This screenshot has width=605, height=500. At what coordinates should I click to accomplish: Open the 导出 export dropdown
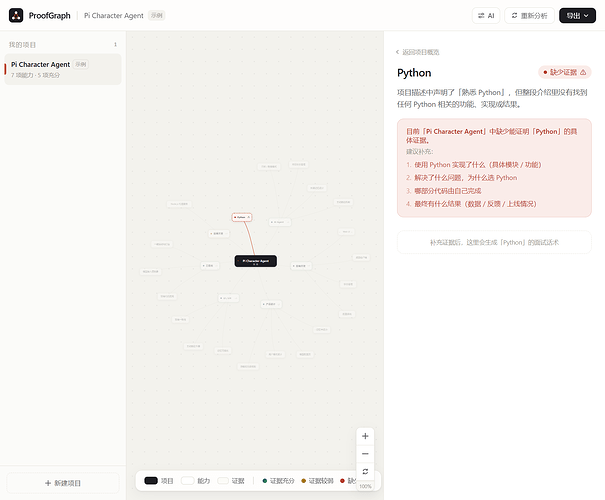click(x=577, y=15)
